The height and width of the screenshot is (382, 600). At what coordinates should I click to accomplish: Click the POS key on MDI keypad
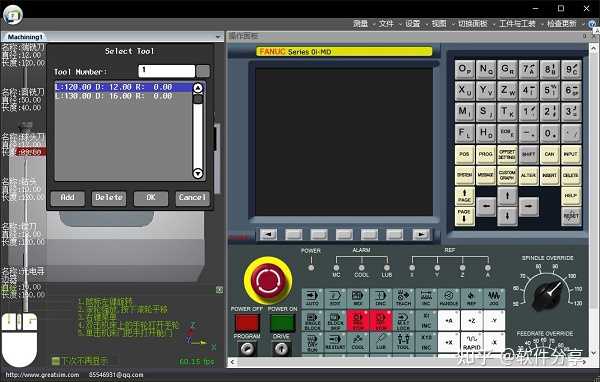pyautogui.click(x=465, y=154)
